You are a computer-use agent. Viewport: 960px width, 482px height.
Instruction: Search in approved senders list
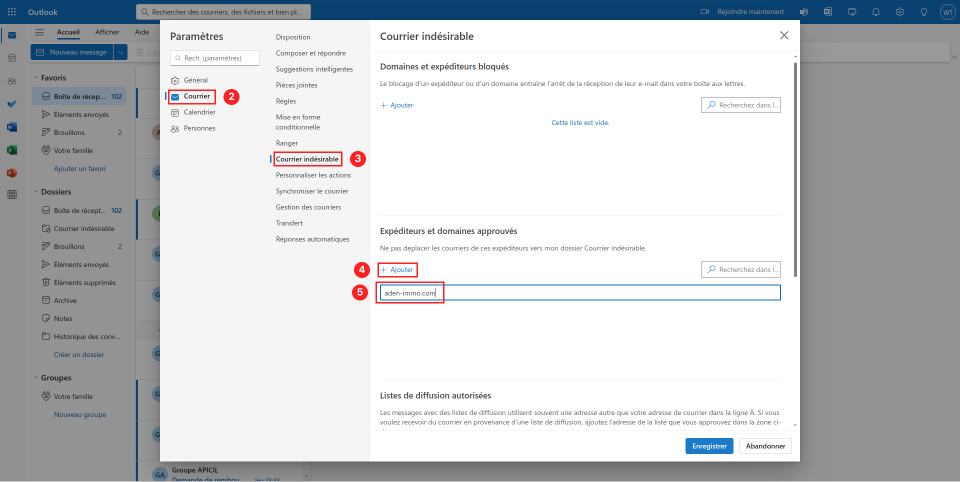pos(741,269)
